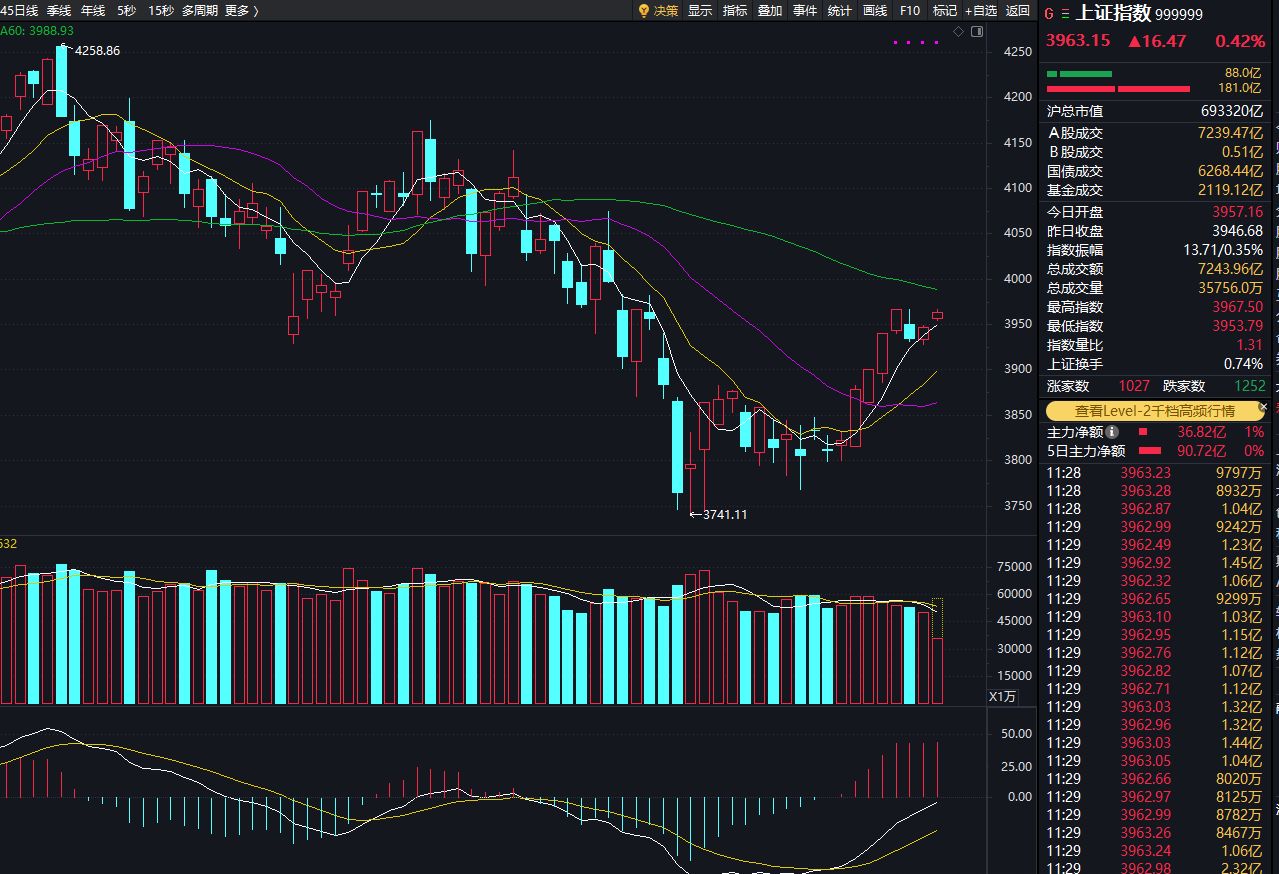Click the 最高指数 value 3967.50
This screenshot has width=1279, height=874.
(x=1238, y=307)
